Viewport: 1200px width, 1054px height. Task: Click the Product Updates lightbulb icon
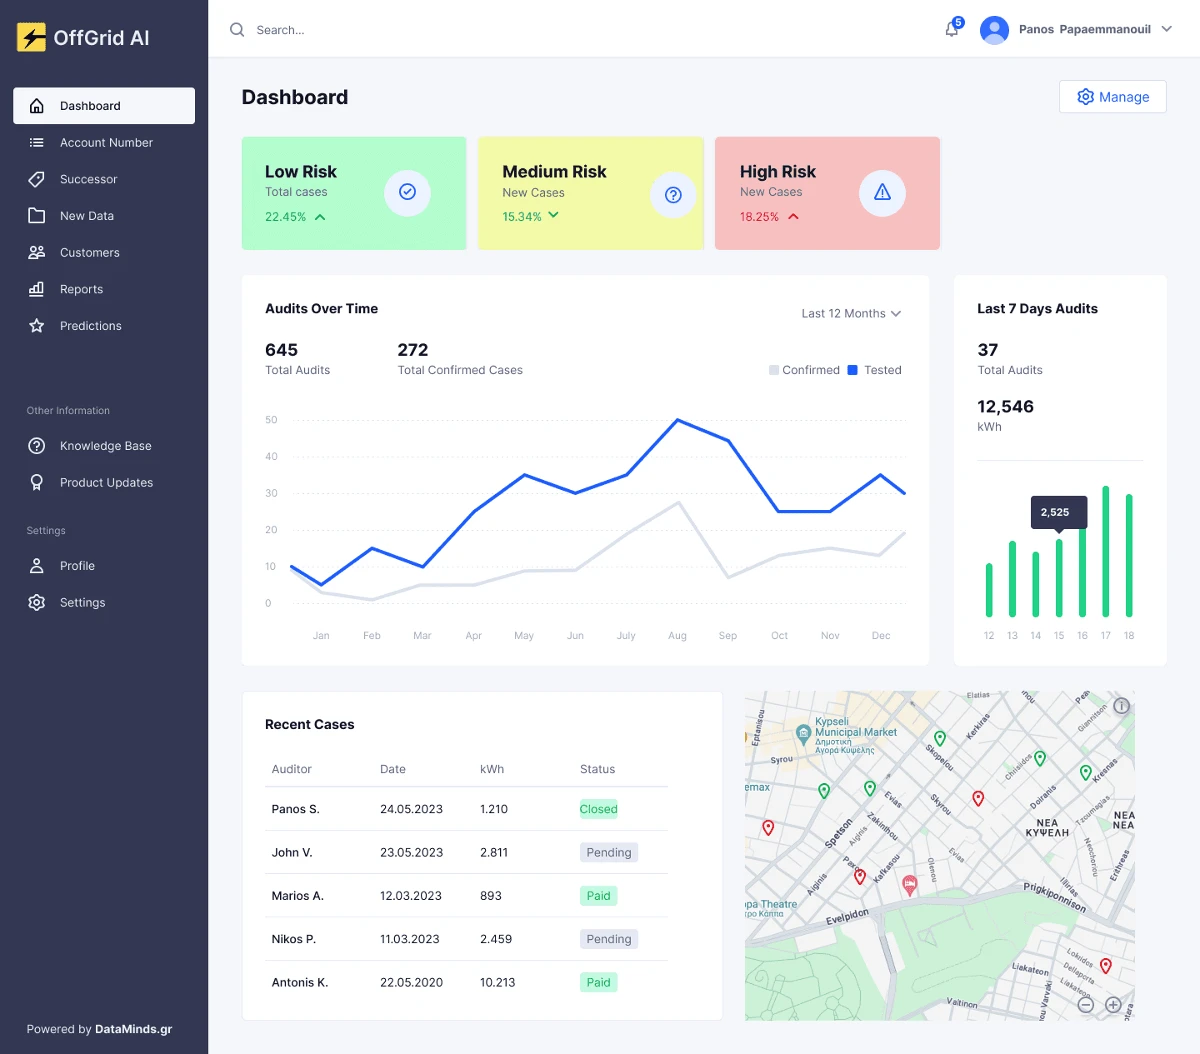click(37, 483)
